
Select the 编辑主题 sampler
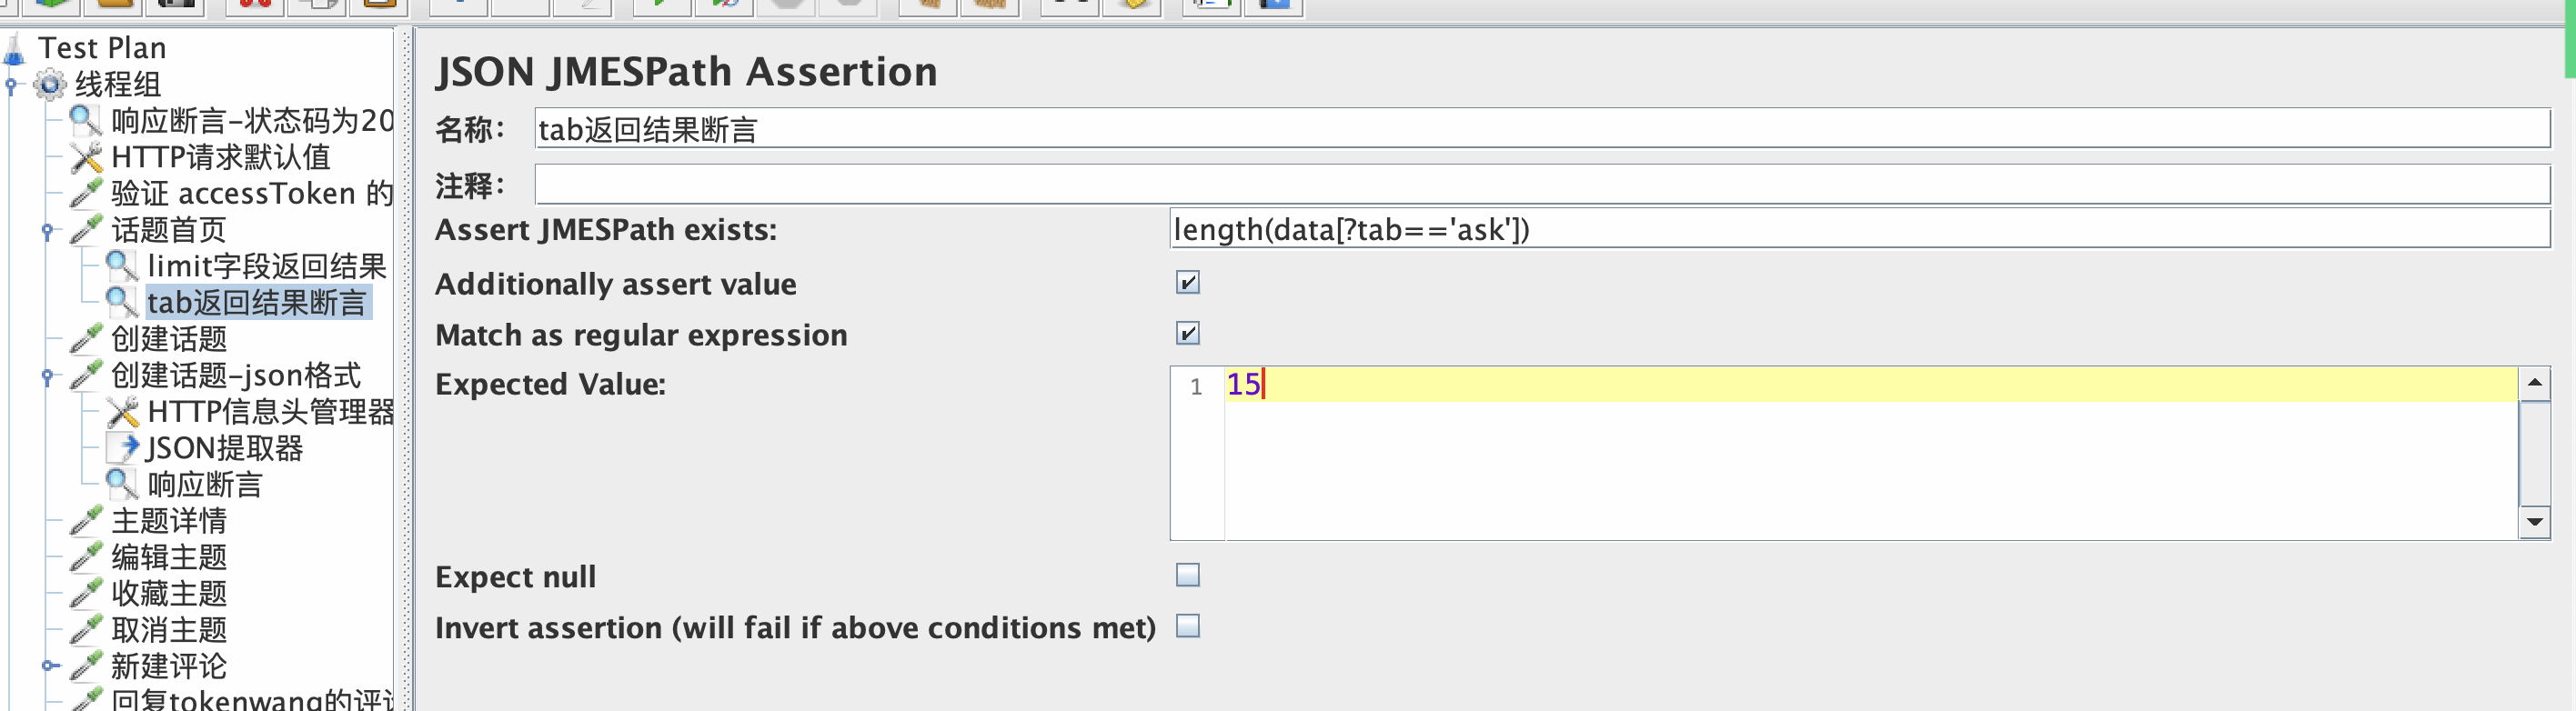pos(169,557)
